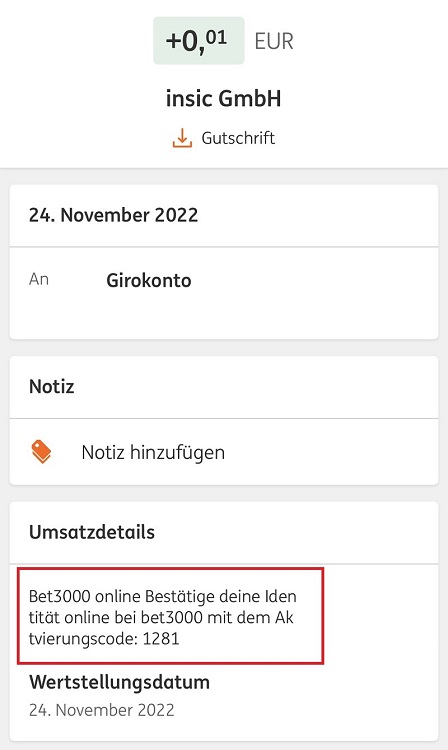Click the EUR currency label

(x=273, y=41)
